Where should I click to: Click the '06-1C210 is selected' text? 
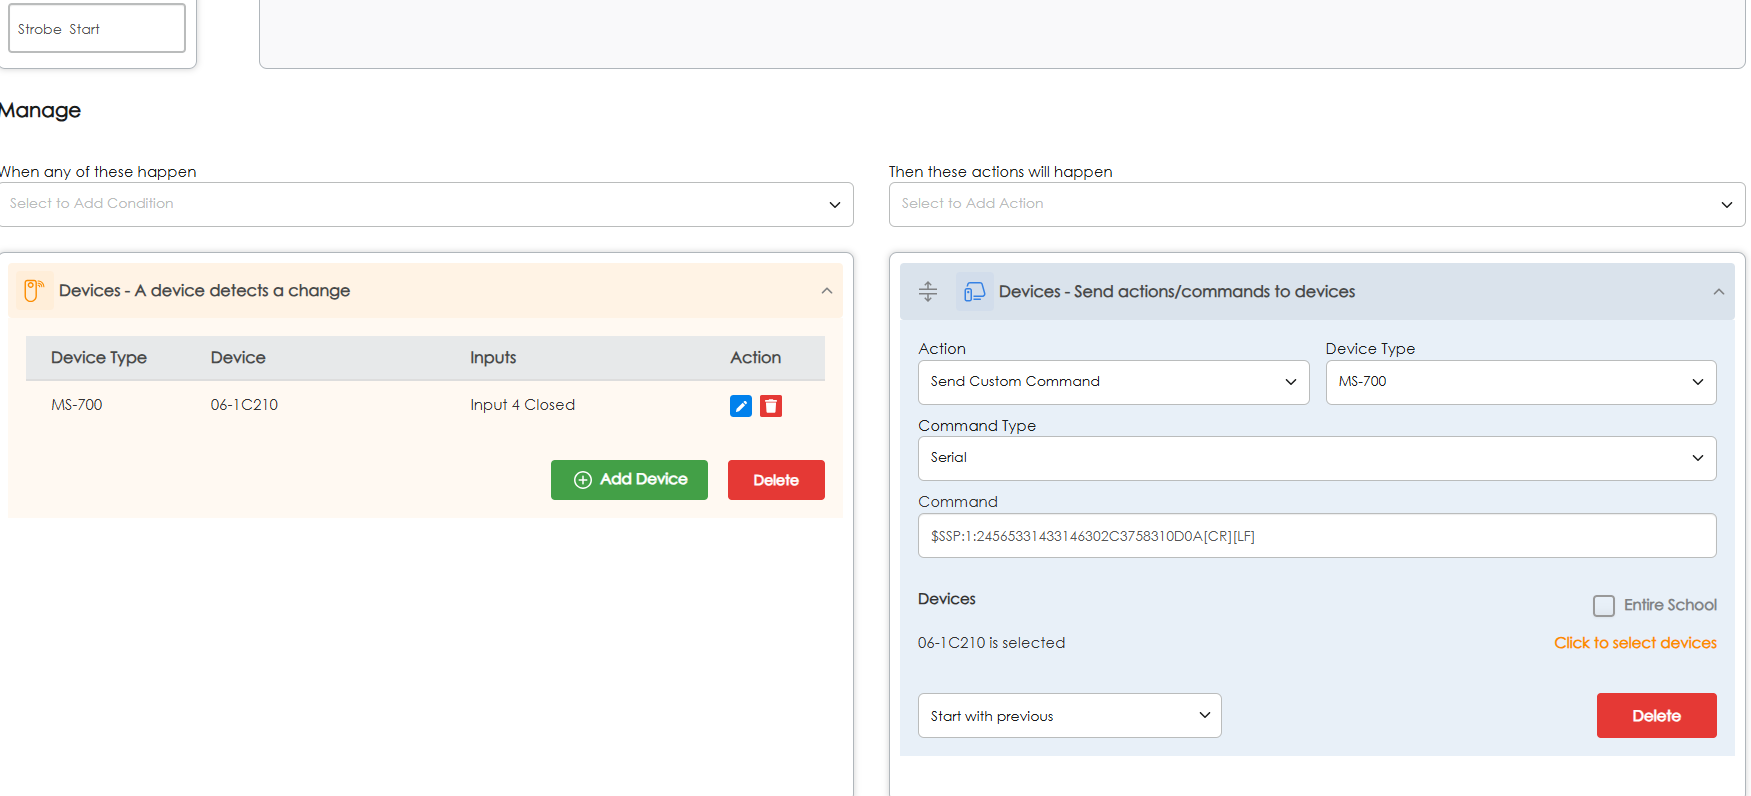[991, 643]
